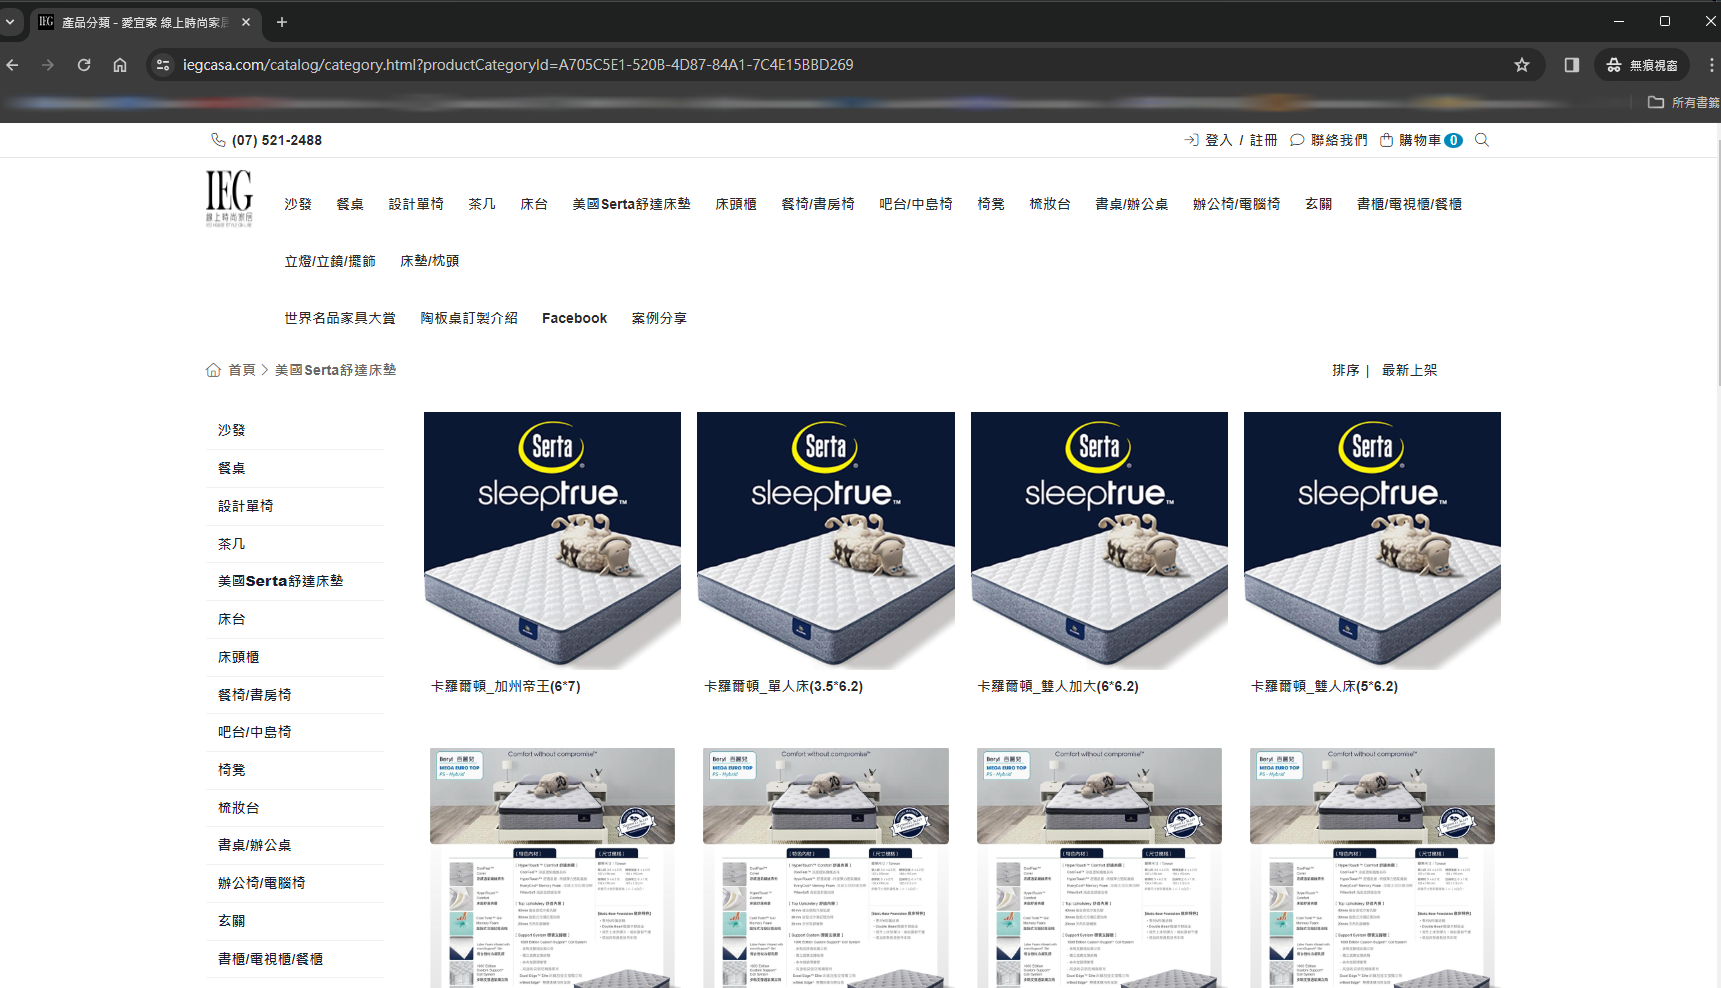Open 卡羅爾頓_單人床(3.5*6.2) product thumbnail
The height and width of the screenshot is (988, 1721).
pos(826,540)
